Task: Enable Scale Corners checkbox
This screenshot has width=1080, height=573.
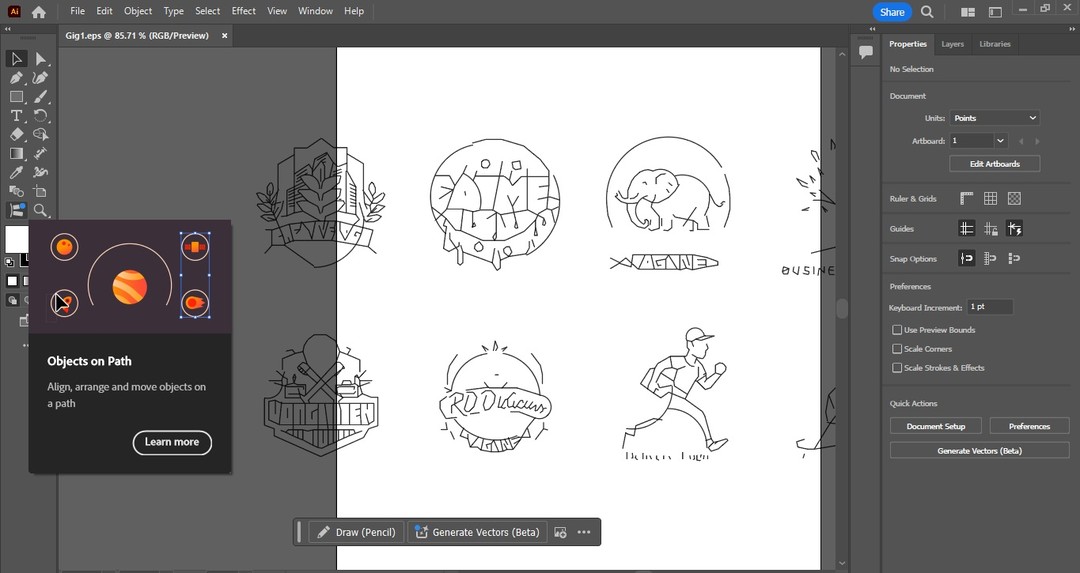Action: pos(897,349)
